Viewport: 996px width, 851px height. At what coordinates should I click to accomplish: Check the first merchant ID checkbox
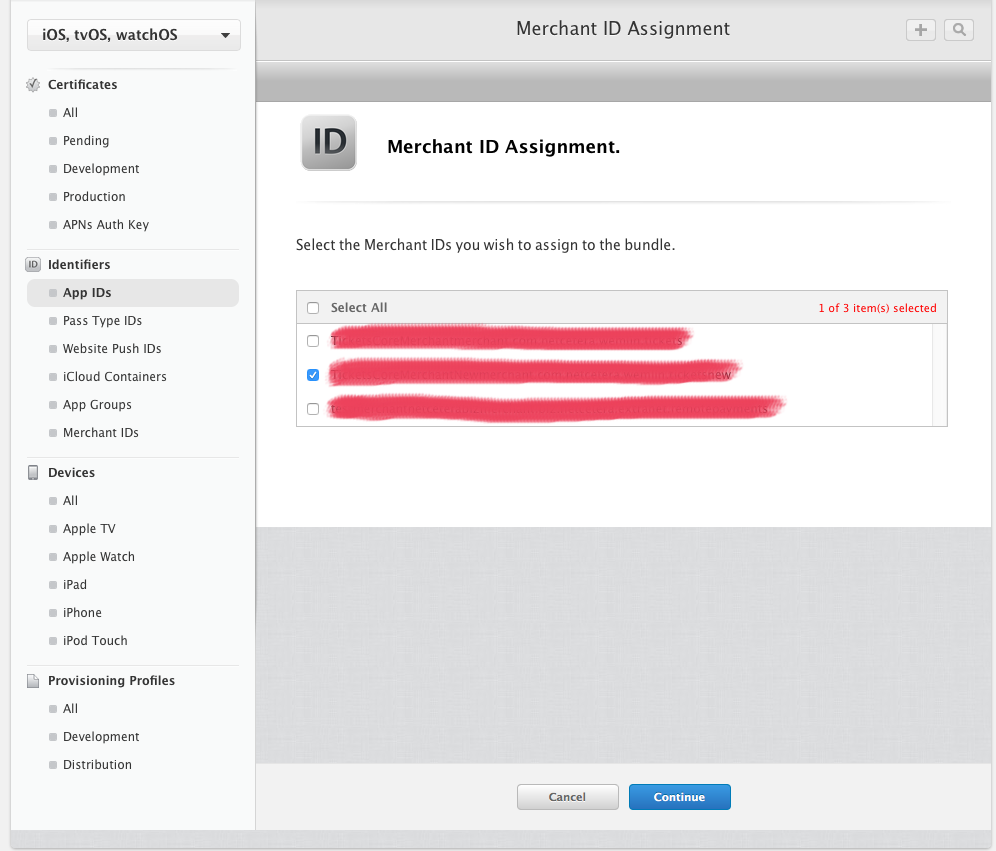313,341
